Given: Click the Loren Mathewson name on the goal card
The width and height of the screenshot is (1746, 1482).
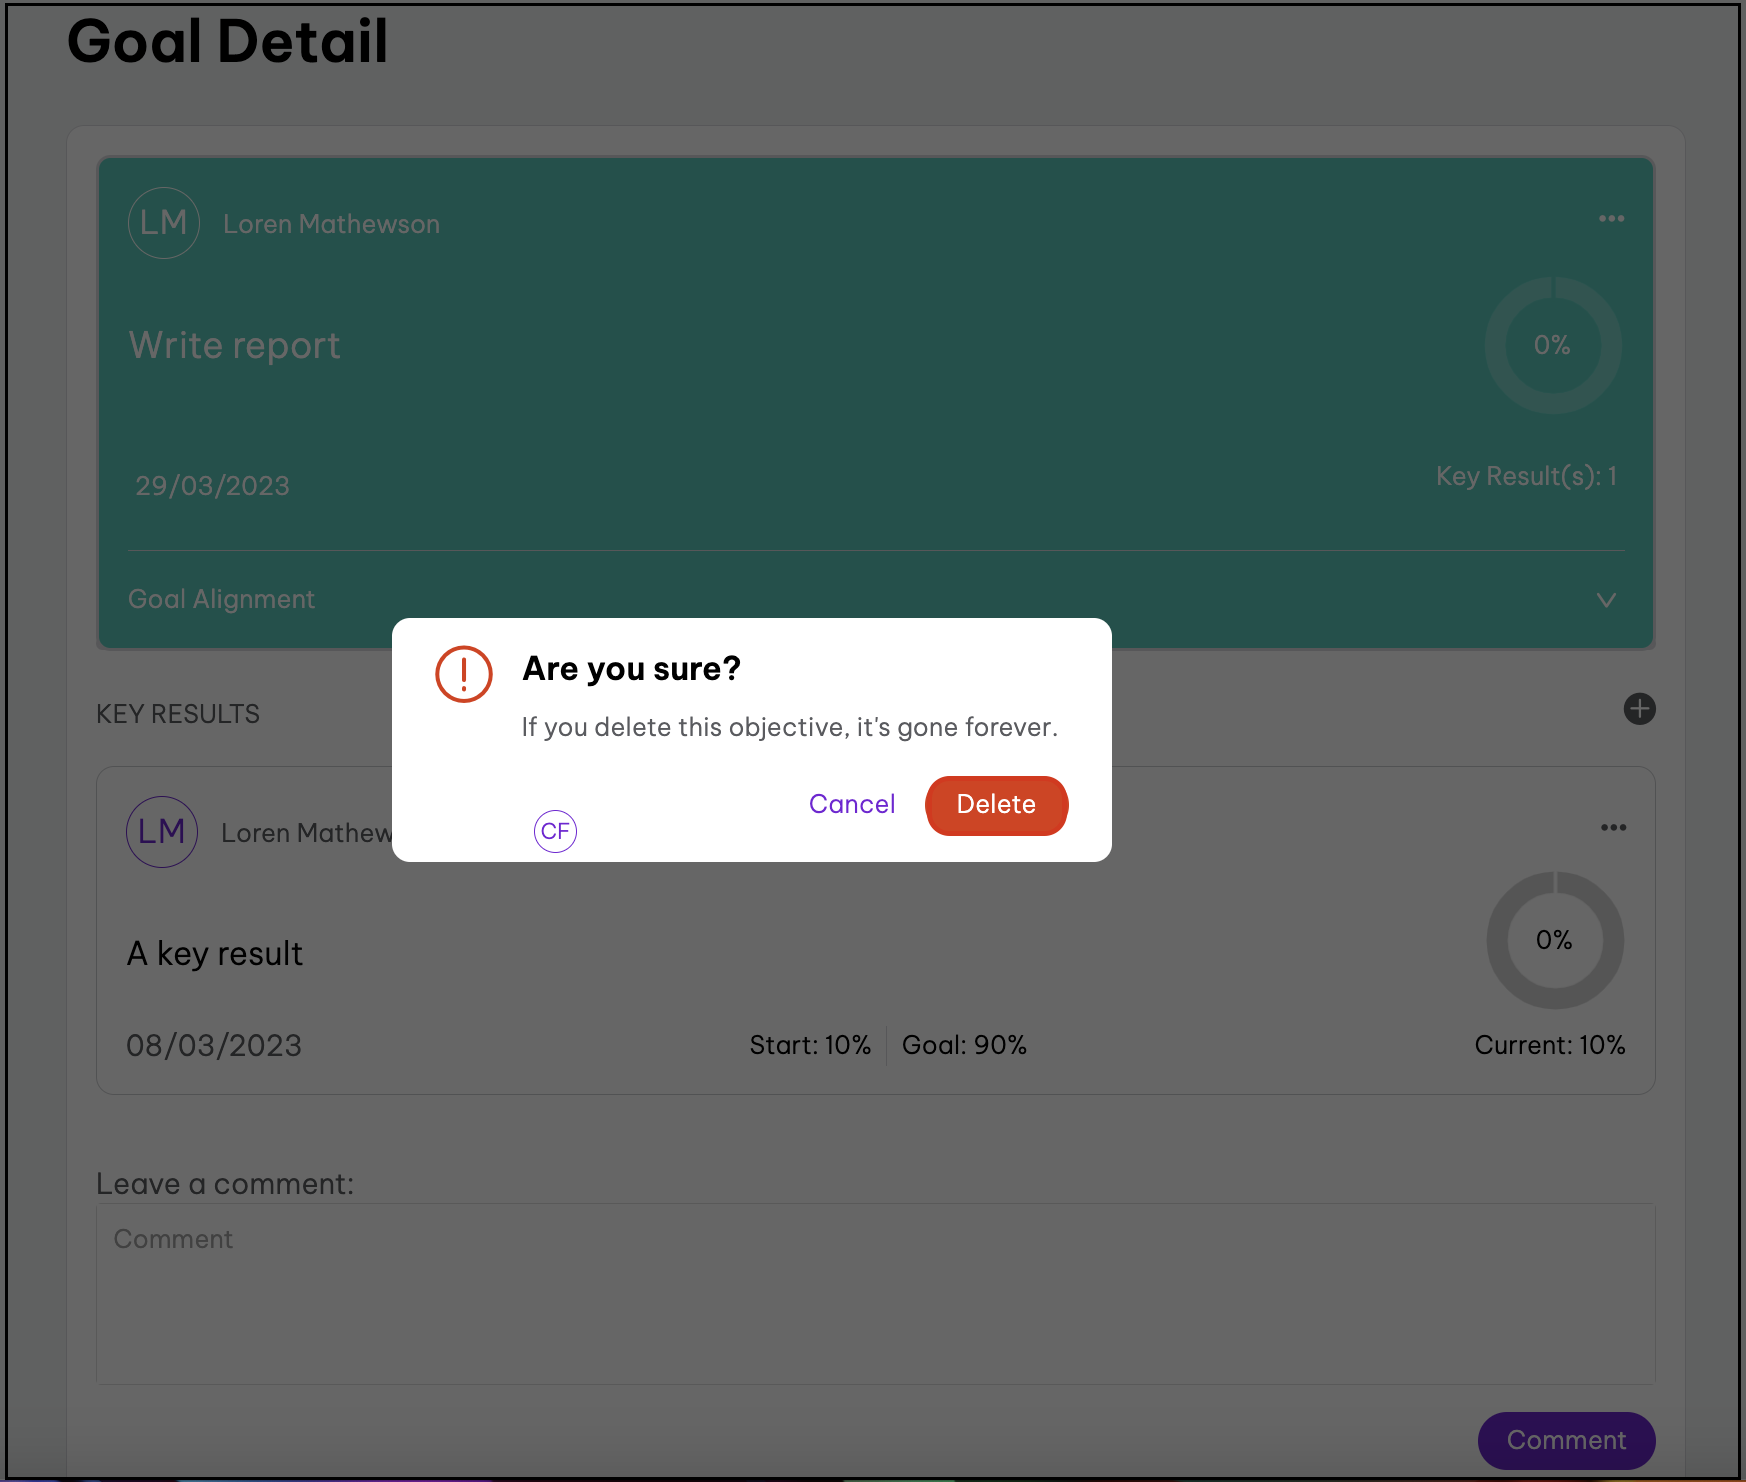Looking at the screenshot, I should click(x=331, y=224).
